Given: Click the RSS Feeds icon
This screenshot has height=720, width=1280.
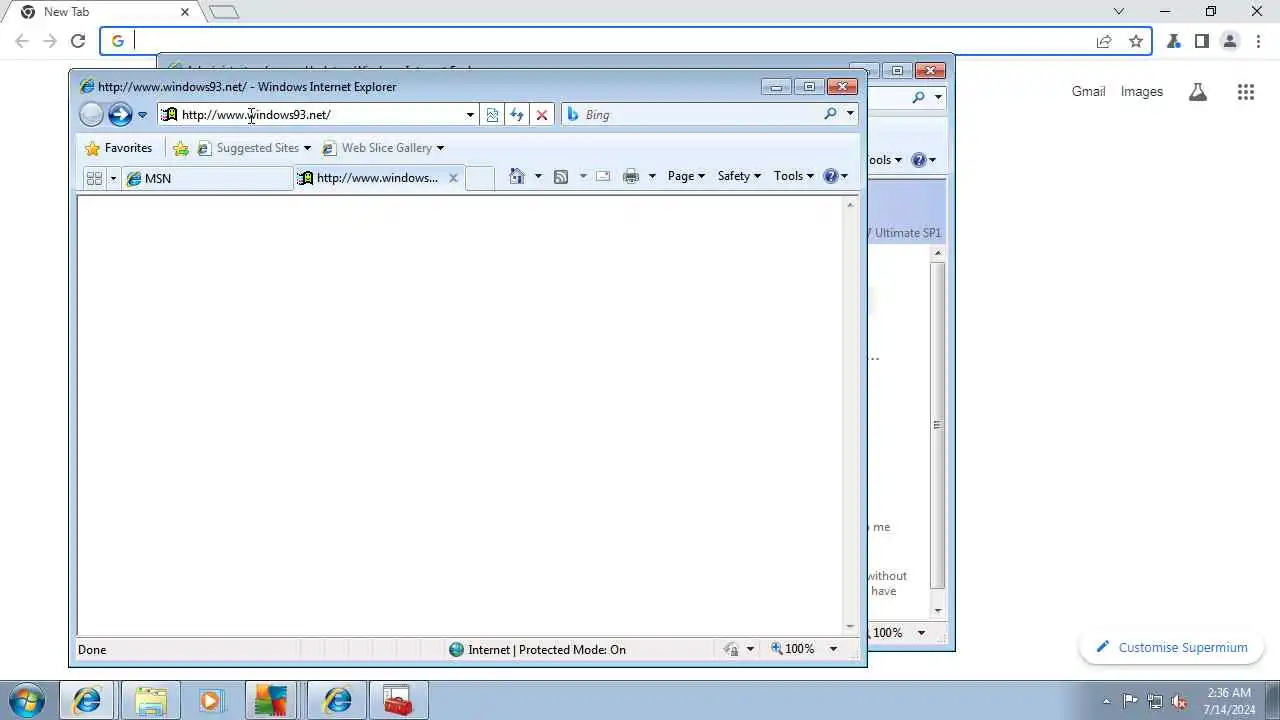Looking at the screenshot, I should (561, 176).
